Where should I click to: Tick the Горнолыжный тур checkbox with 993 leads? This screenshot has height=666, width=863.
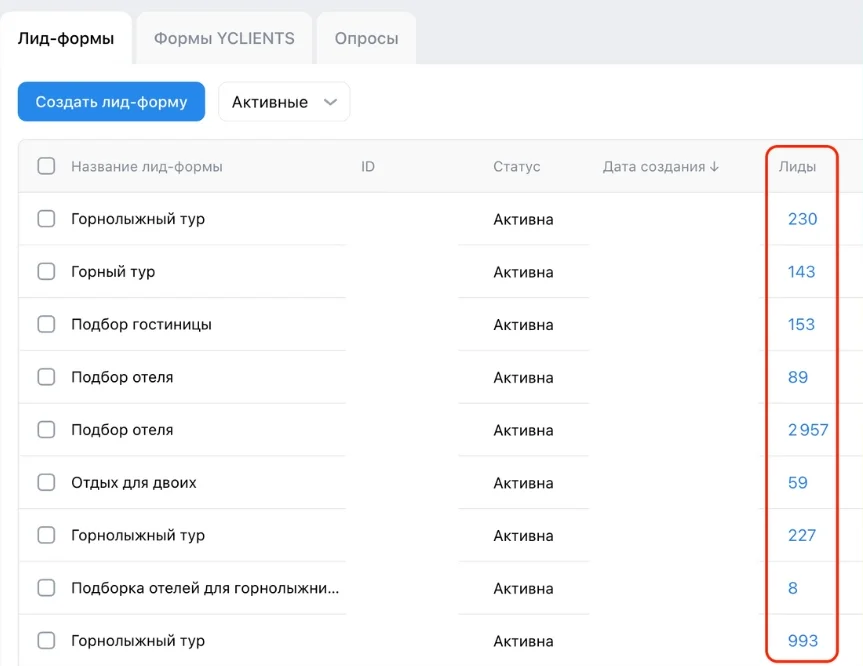click(46, 641)
